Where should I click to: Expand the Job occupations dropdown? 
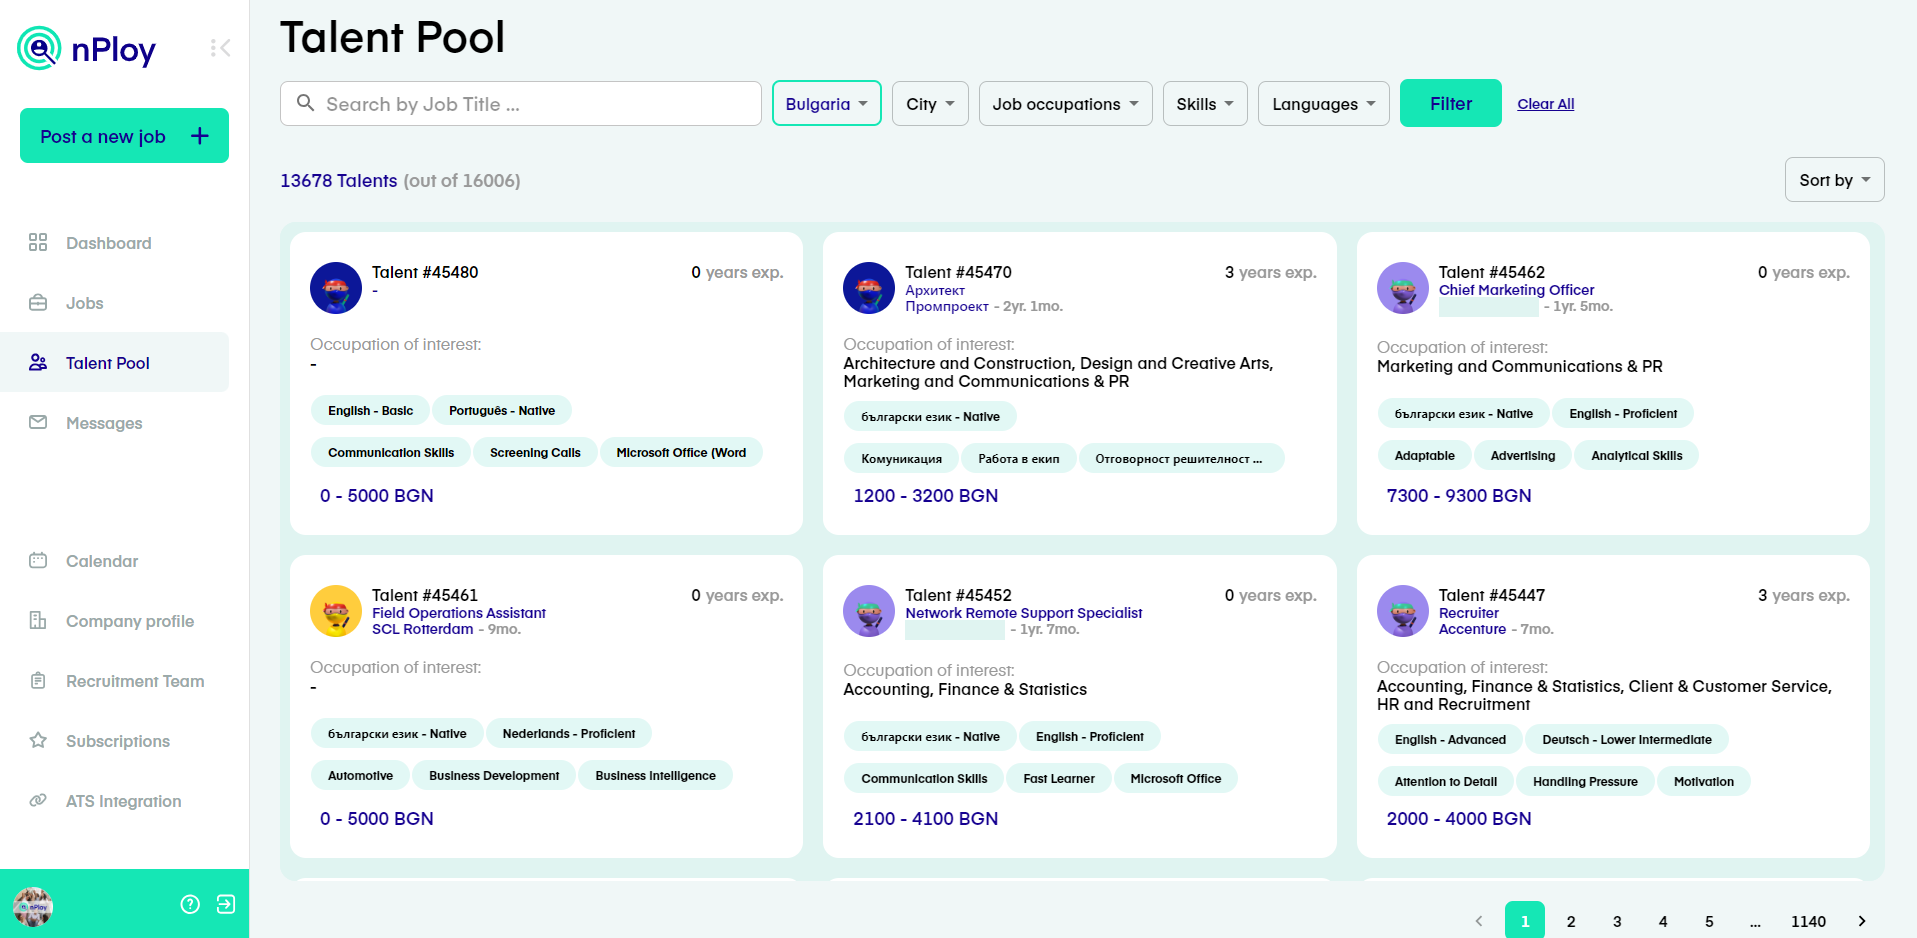[1064, 103]
